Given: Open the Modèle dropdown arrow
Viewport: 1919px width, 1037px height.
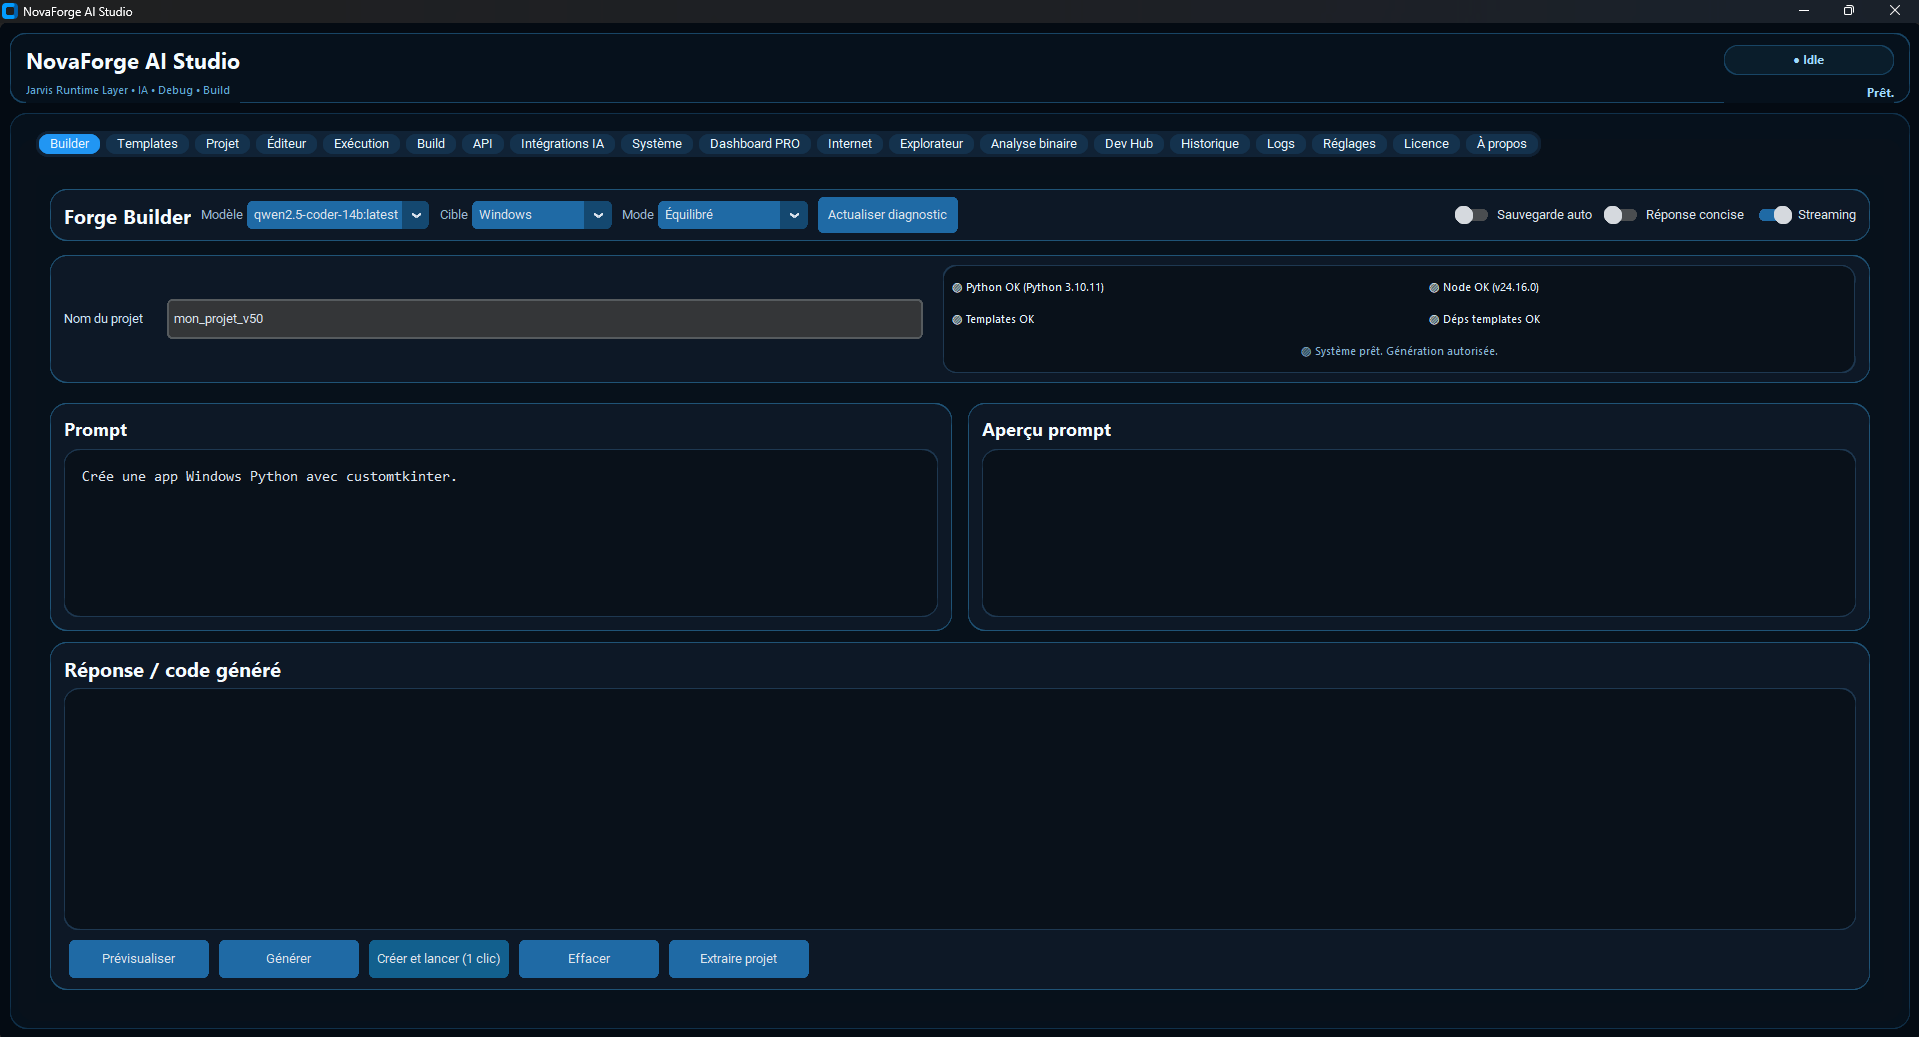Looking at the screenshot, I should 416,215.
